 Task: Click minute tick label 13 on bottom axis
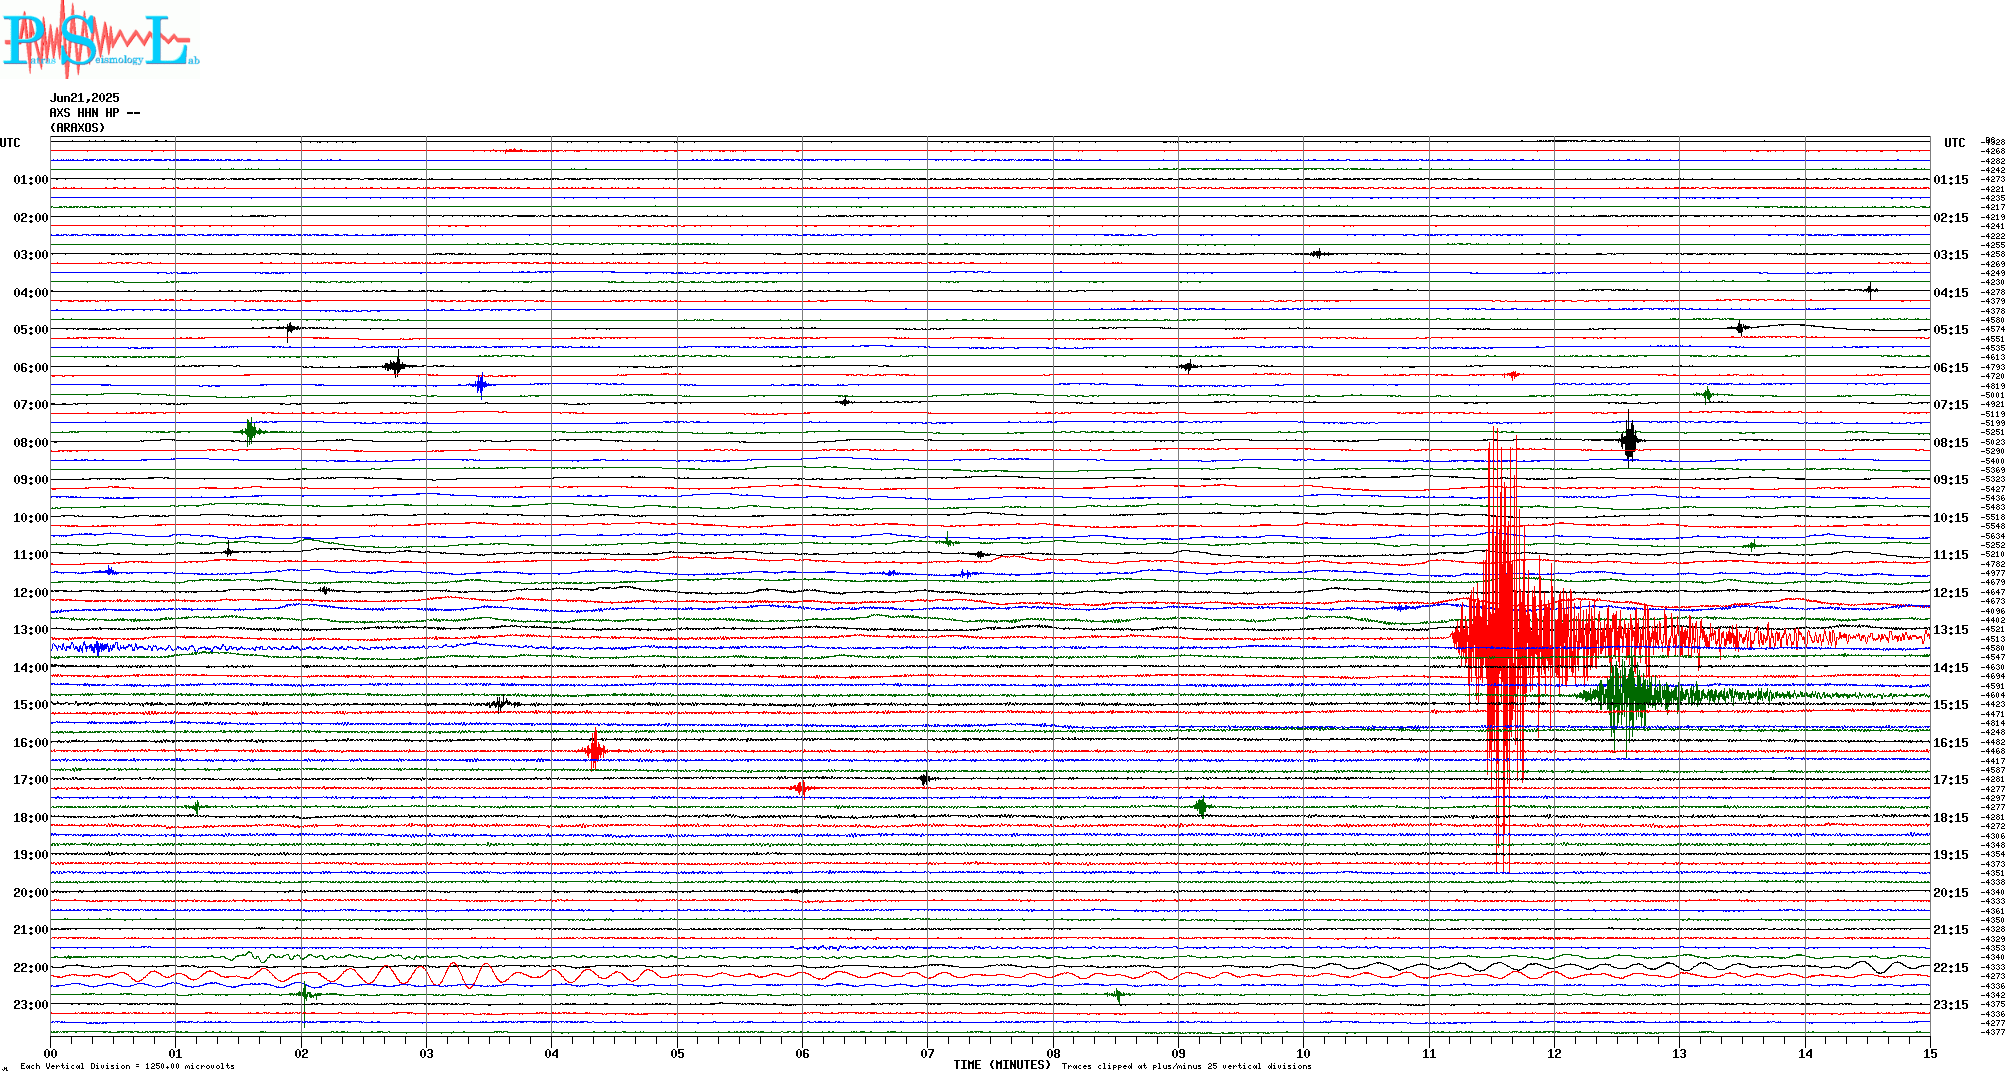1680,1053
